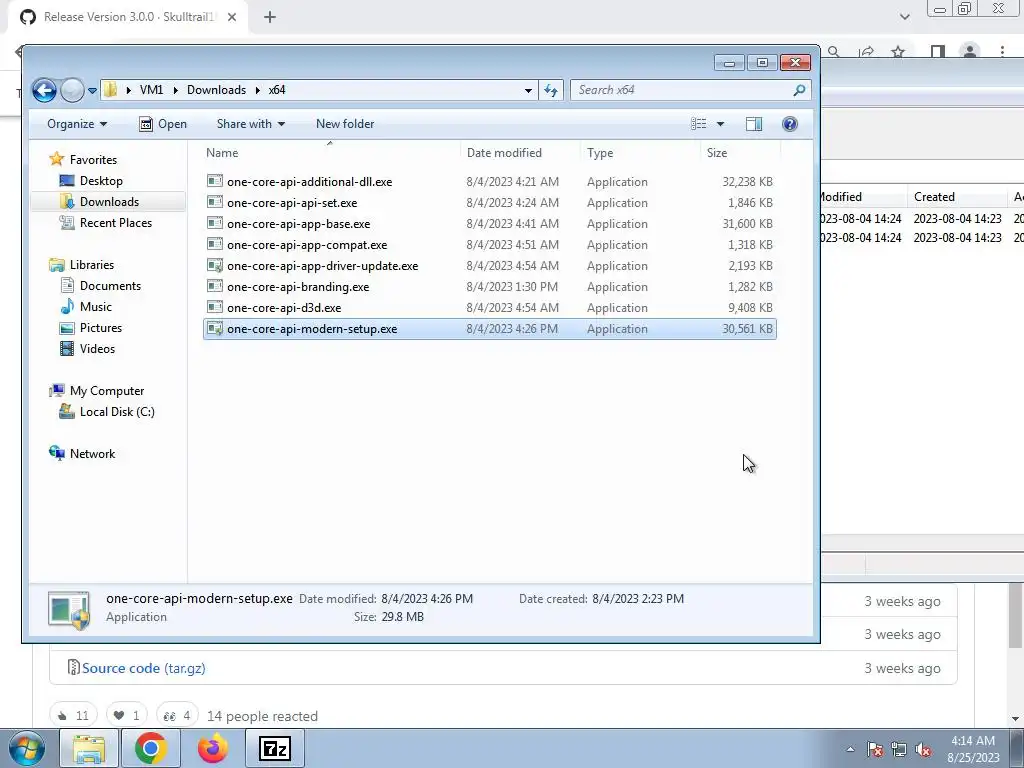Open the Documents library
The height and width of the screenshot is (768, 1024).
tap(101, 285)
